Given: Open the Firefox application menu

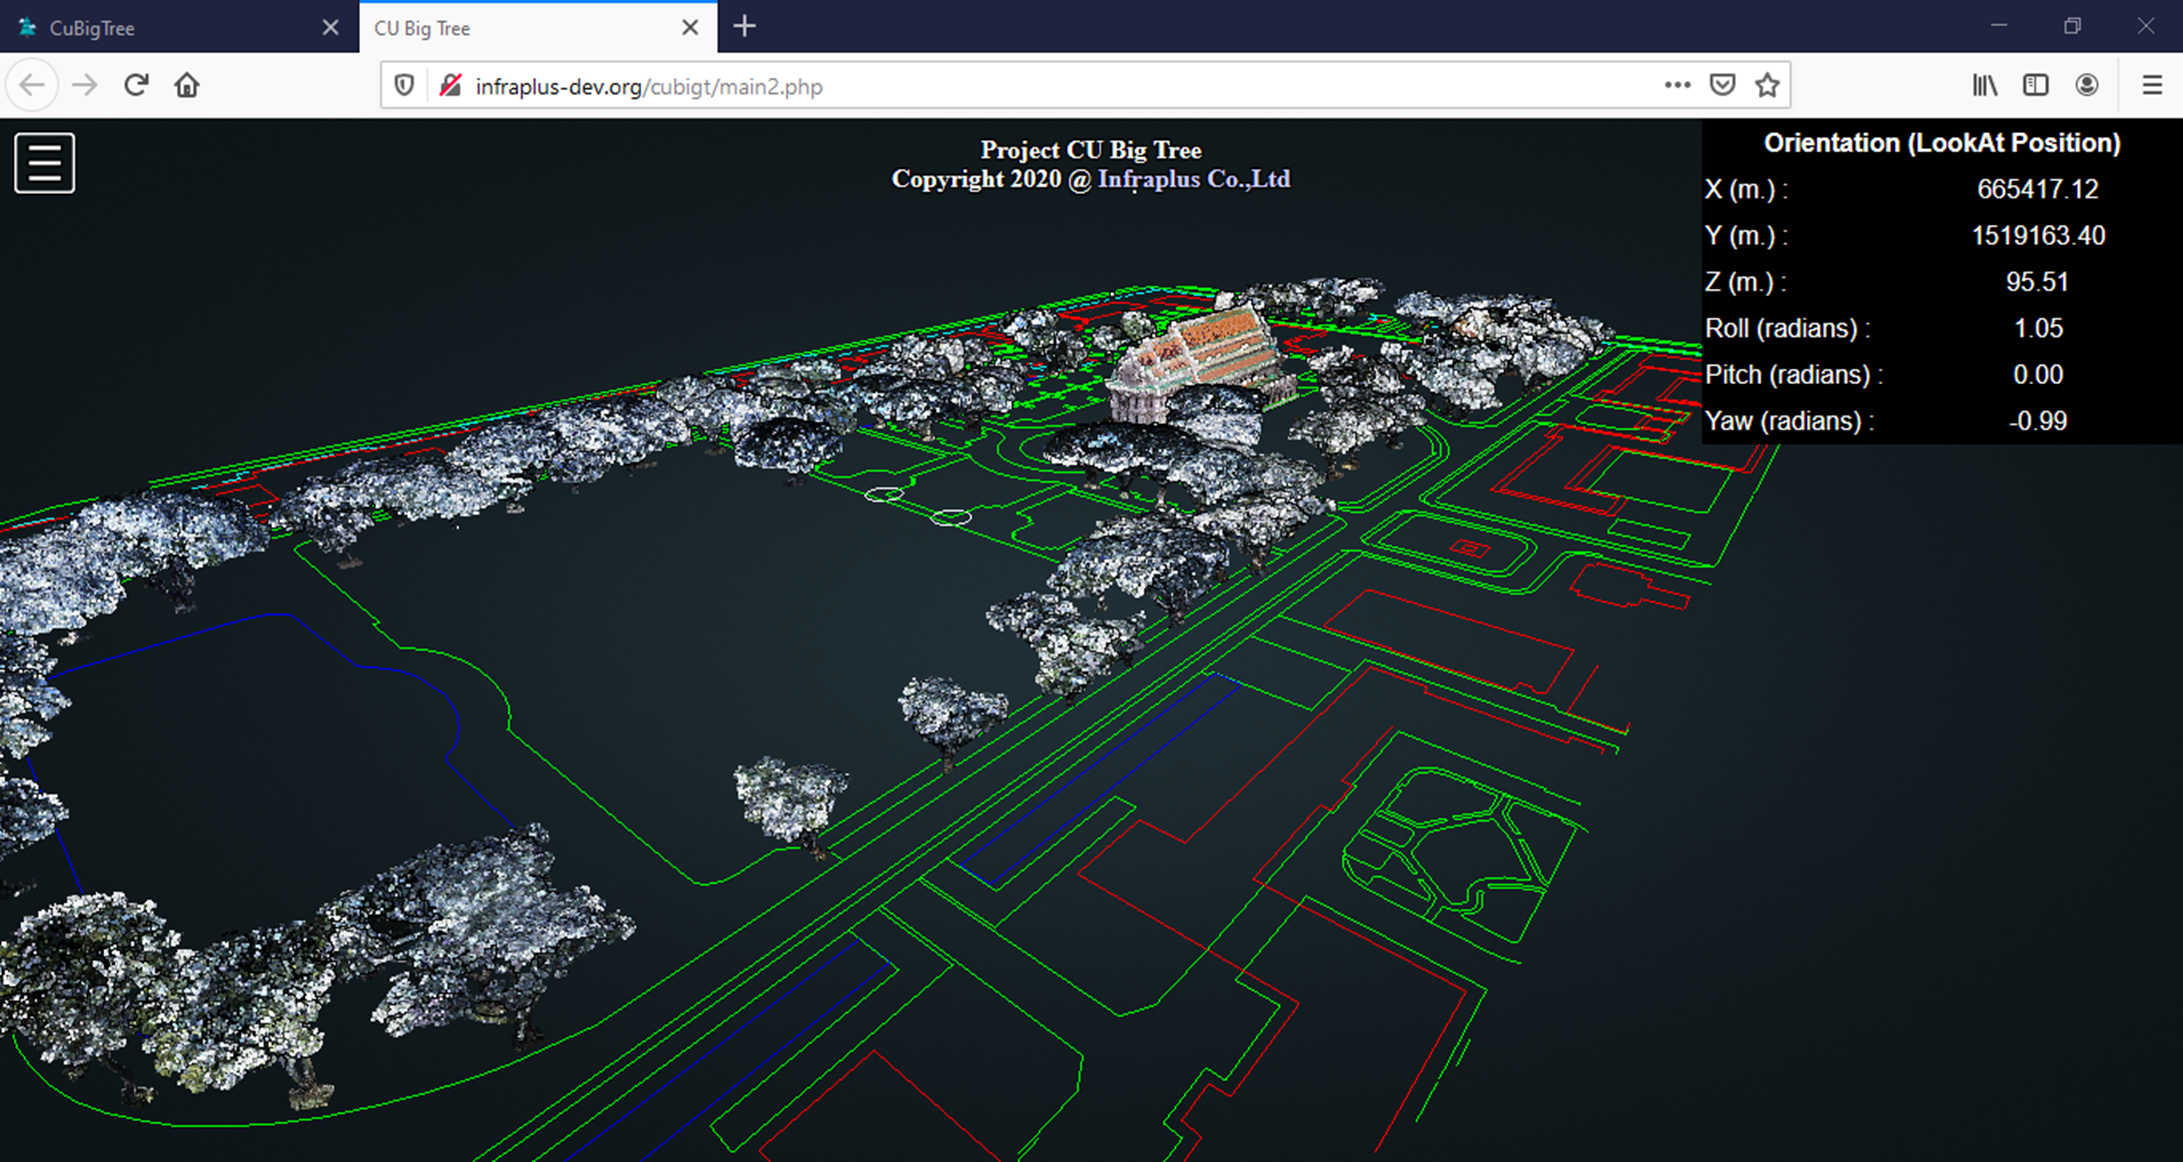Looking at the screenshot, I should 2152,86.
